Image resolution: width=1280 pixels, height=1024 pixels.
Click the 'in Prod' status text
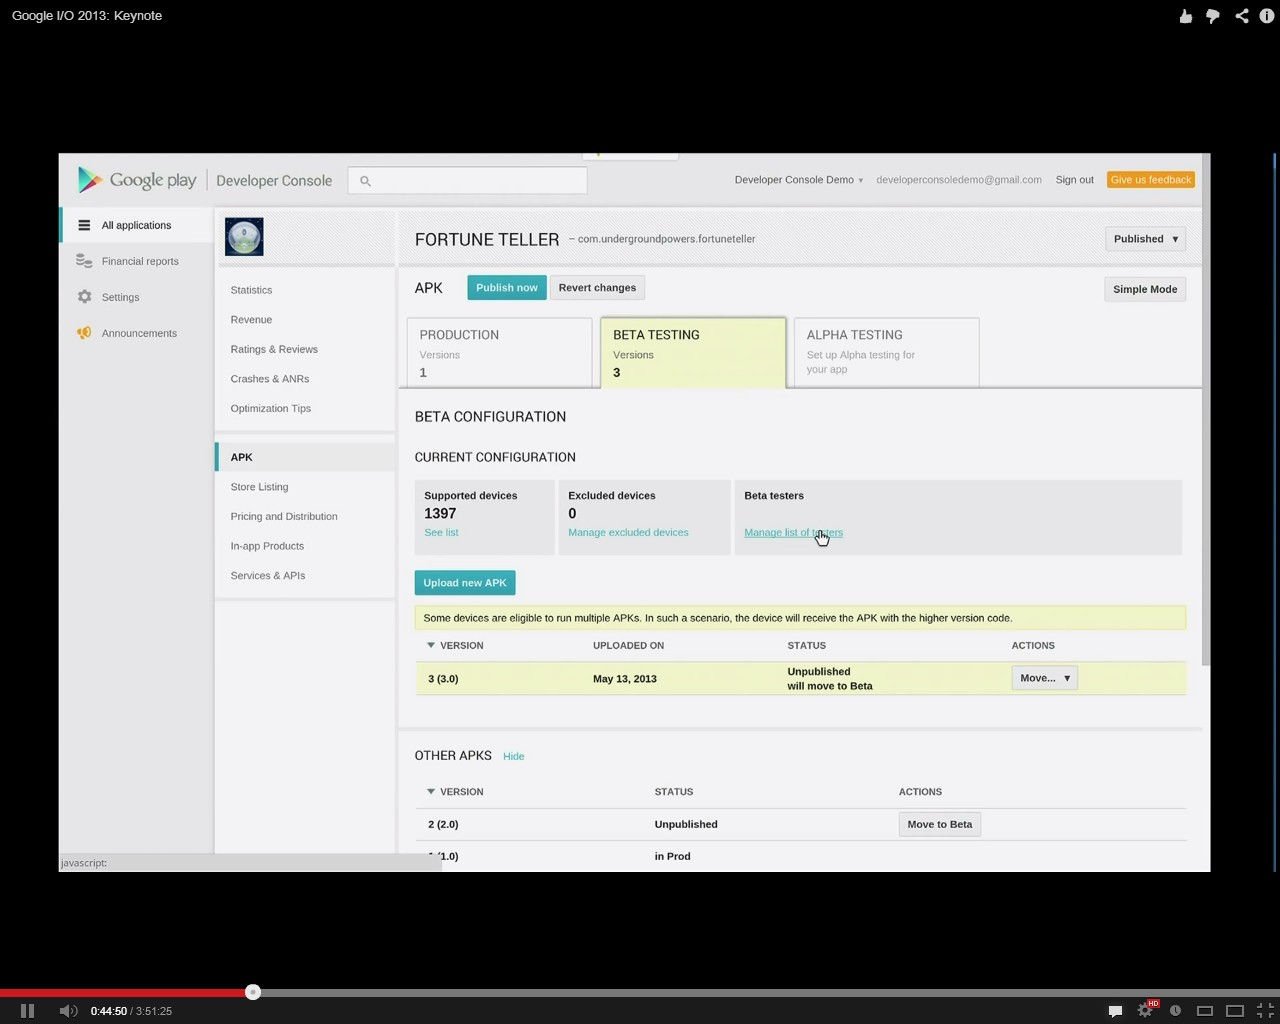tap(672, 856)
